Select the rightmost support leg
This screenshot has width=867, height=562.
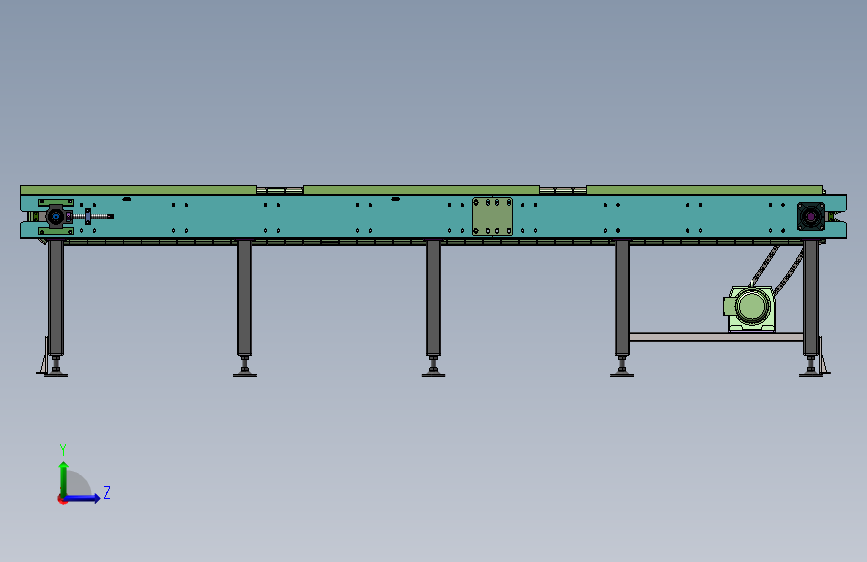(x=811, y=298)
